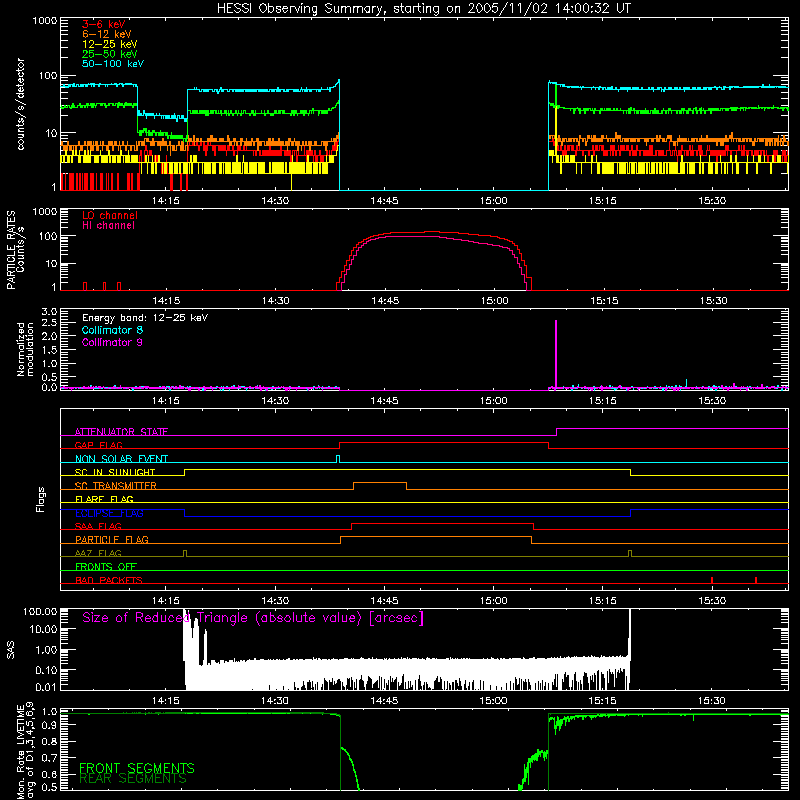Select the 50-100 keV legend label
The height and width of the screenshot is (800, 800).
113,64
